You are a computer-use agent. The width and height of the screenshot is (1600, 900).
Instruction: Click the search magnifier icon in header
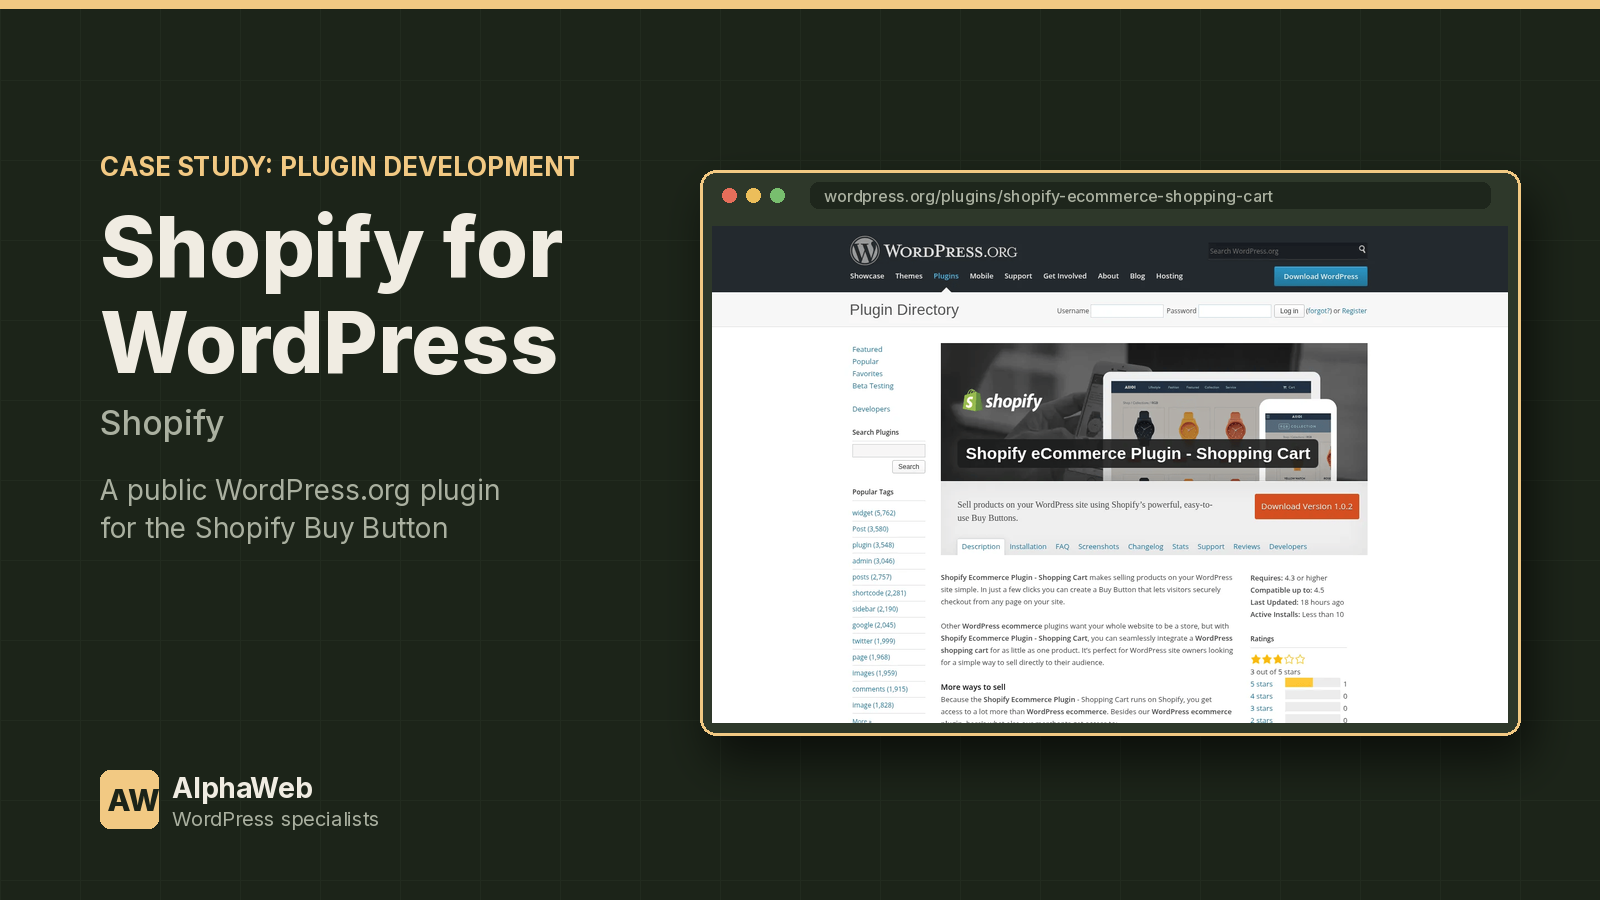point(1361,250)
